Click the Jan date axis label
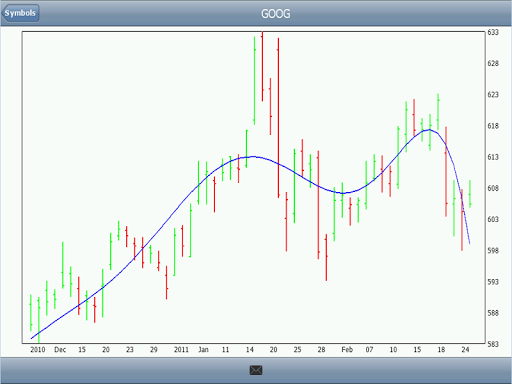512x384 pixels. [203, 350]
